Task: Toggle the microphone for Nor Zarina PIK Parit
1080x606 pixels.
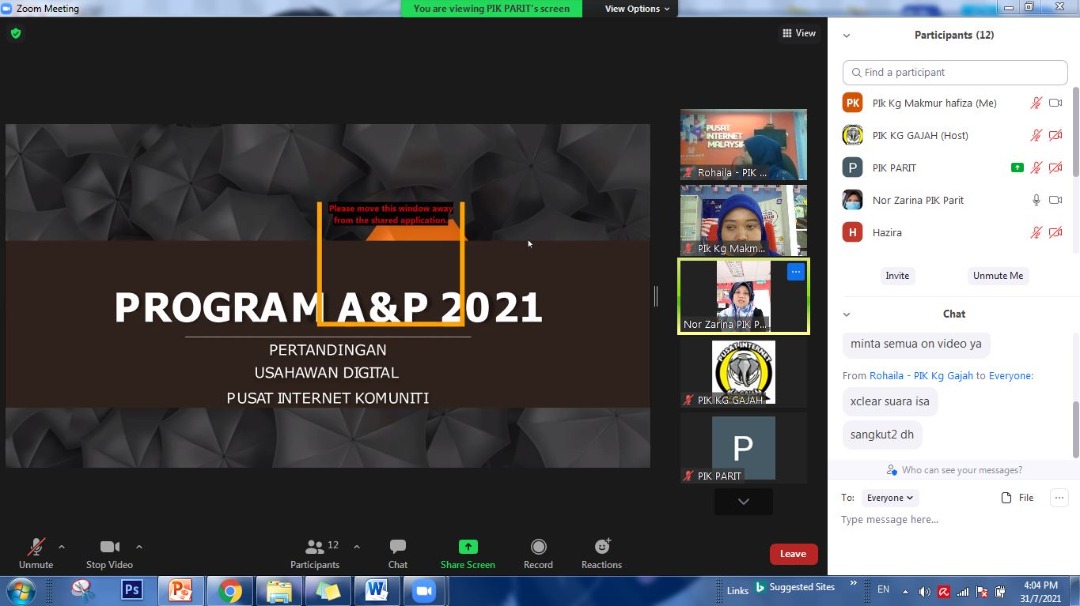Action: click(1036, 200)
